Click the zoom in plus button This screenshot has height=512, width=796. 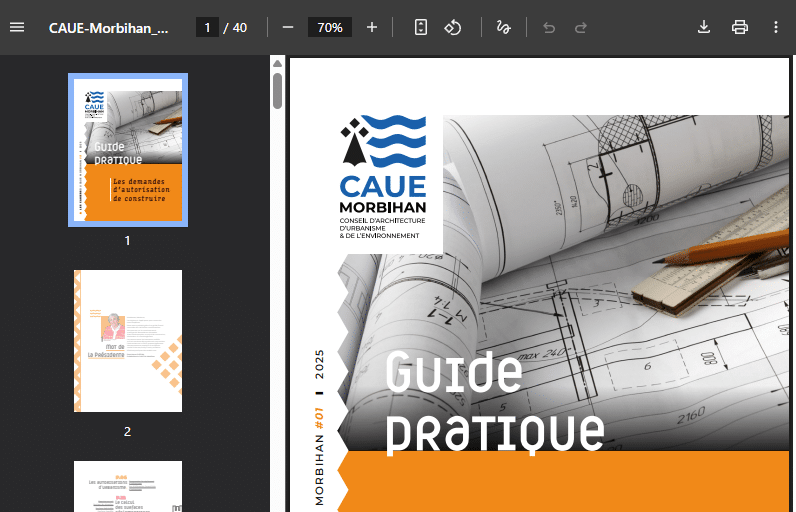point(372,27)
